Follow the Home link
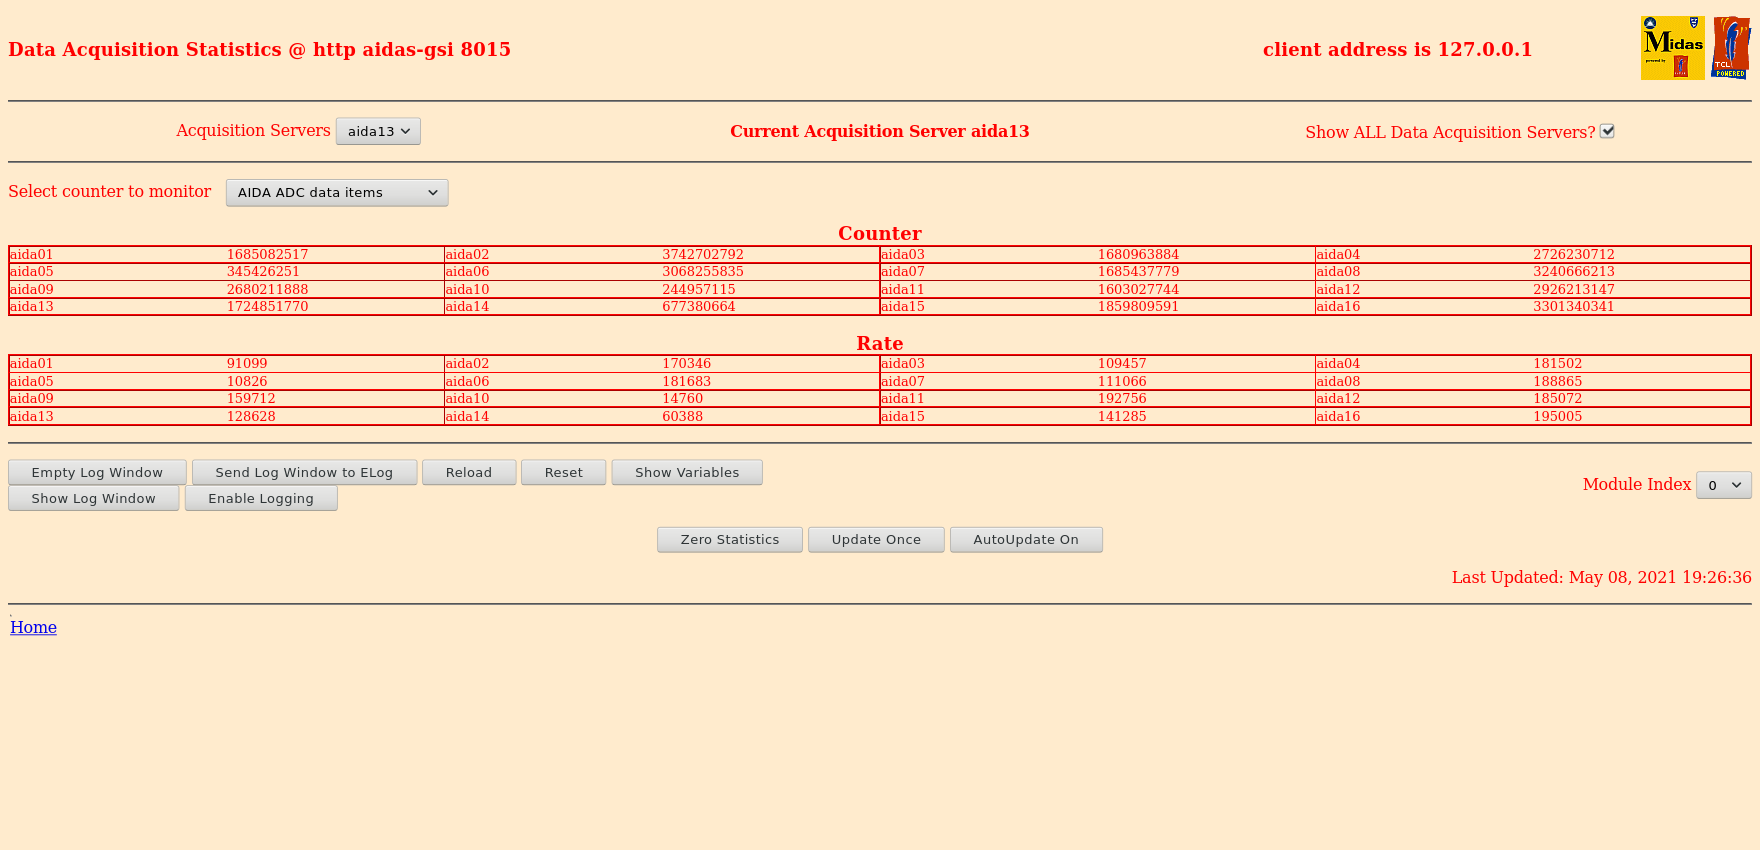The height and width of the screenshot is (850, 1760). [33, 627]
